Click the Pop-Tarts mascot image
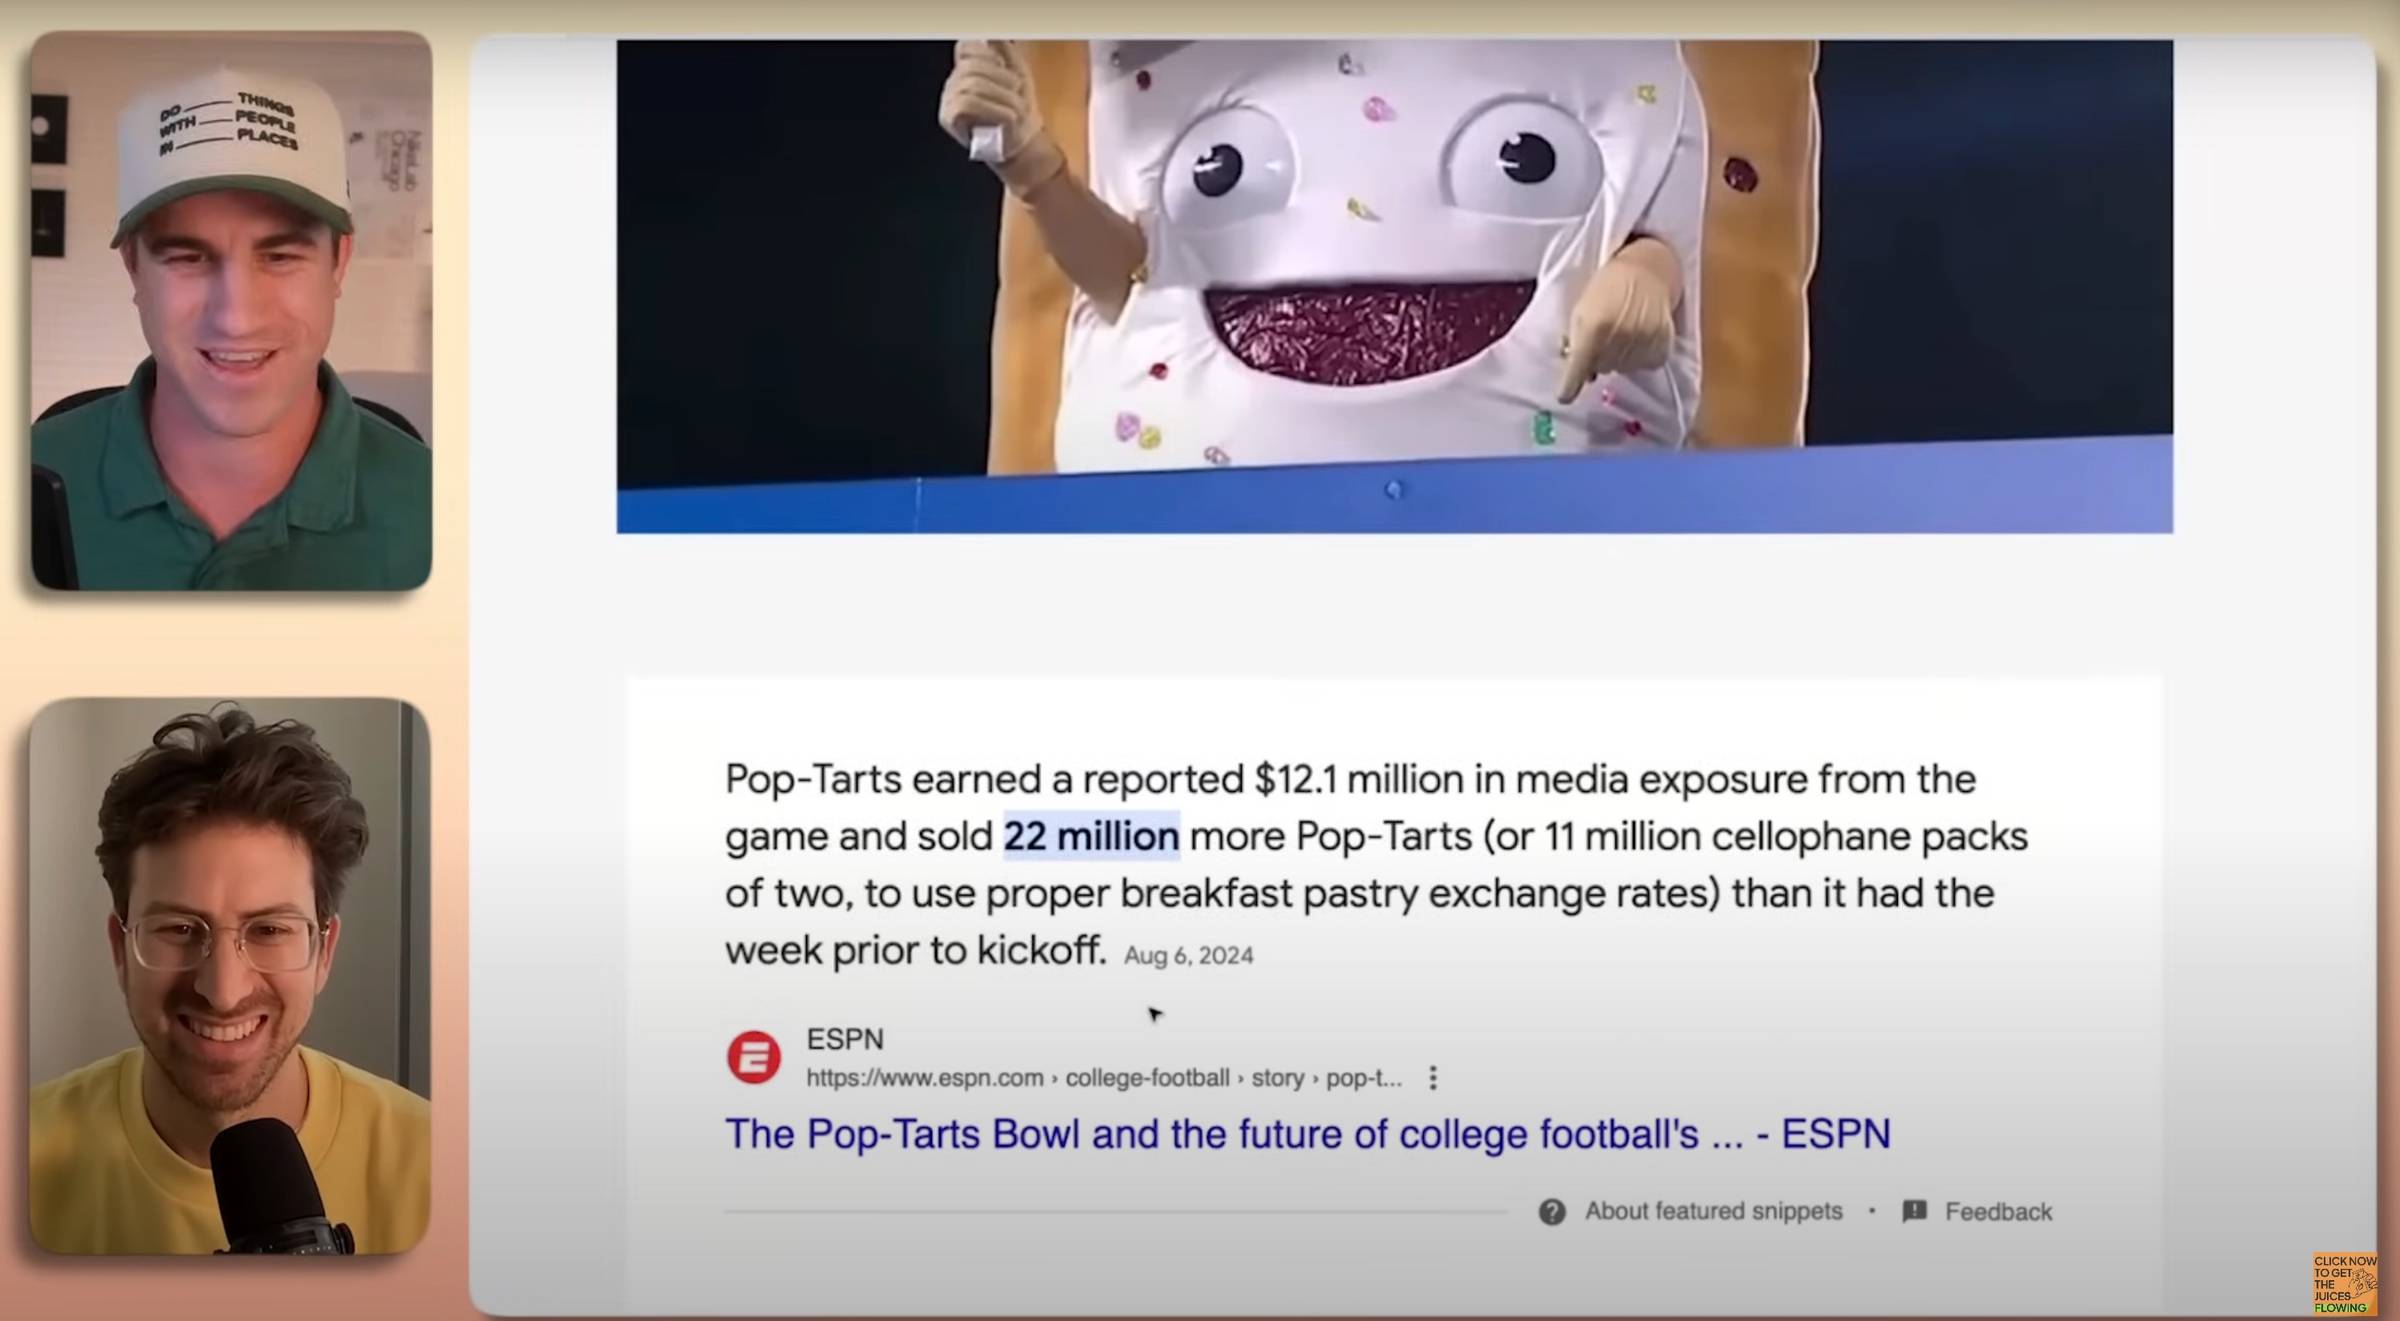 pos(1394,286)
